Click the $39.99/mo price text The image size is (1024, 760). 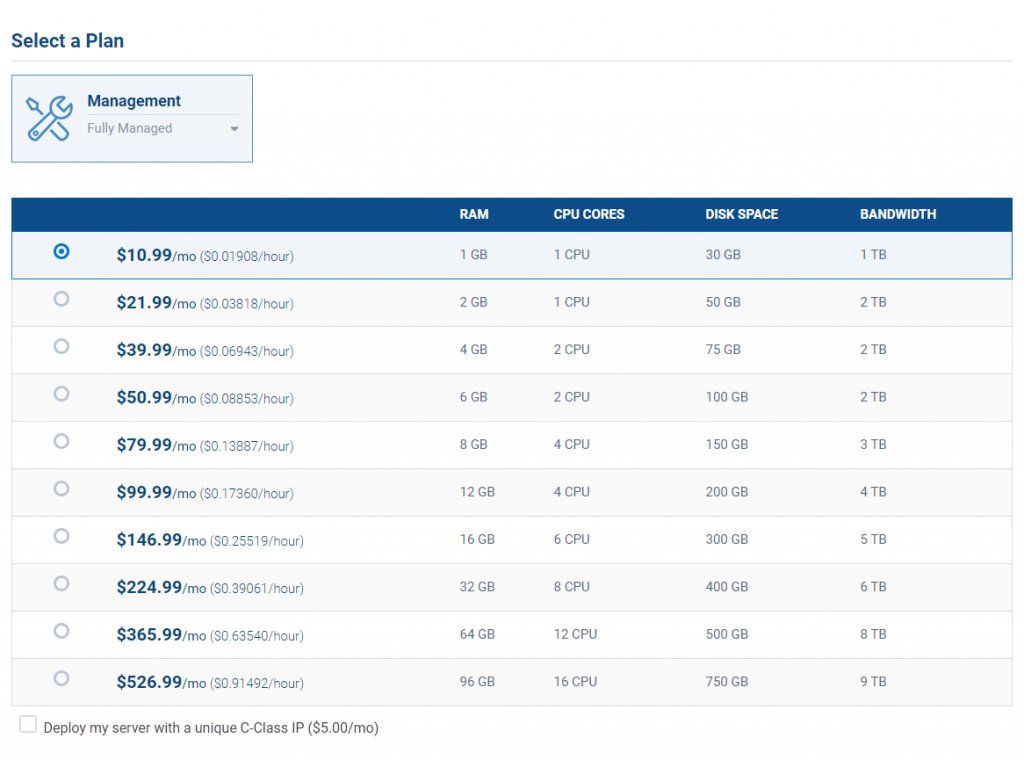pos(156,350)
